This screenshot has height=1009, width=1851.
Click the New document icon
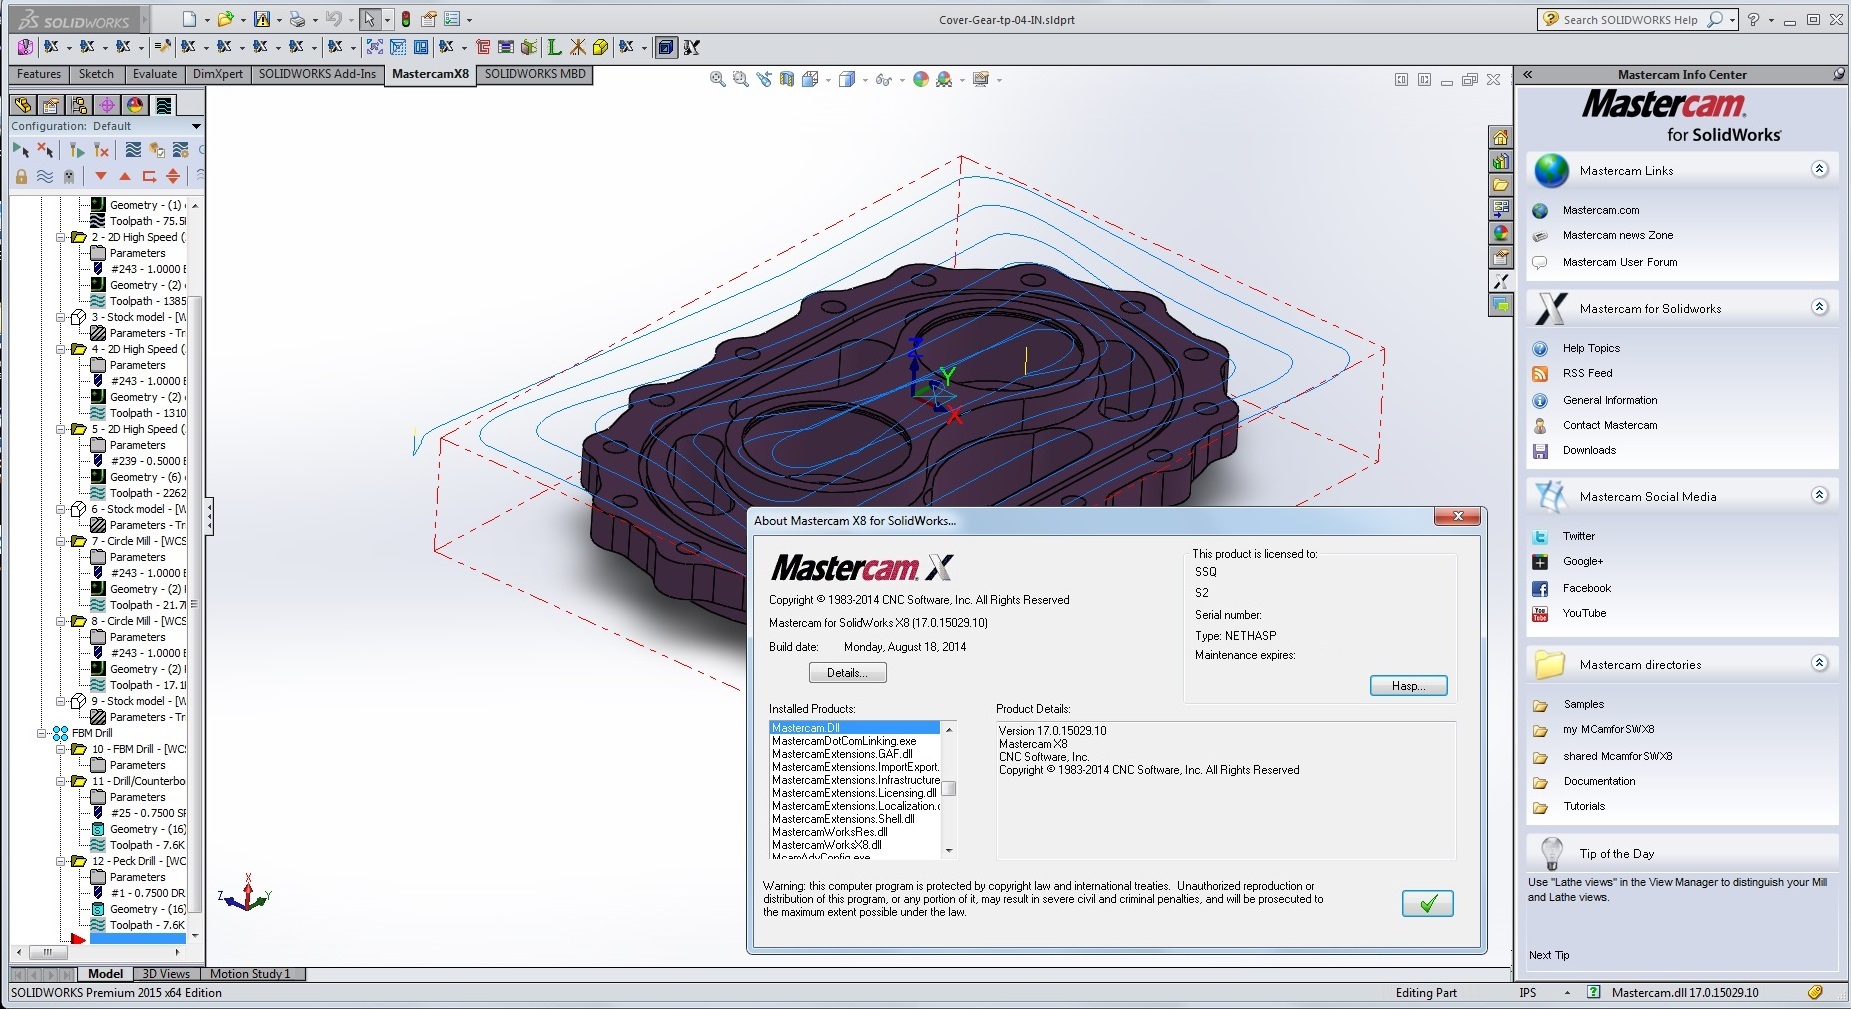click(x=190, y=19)
